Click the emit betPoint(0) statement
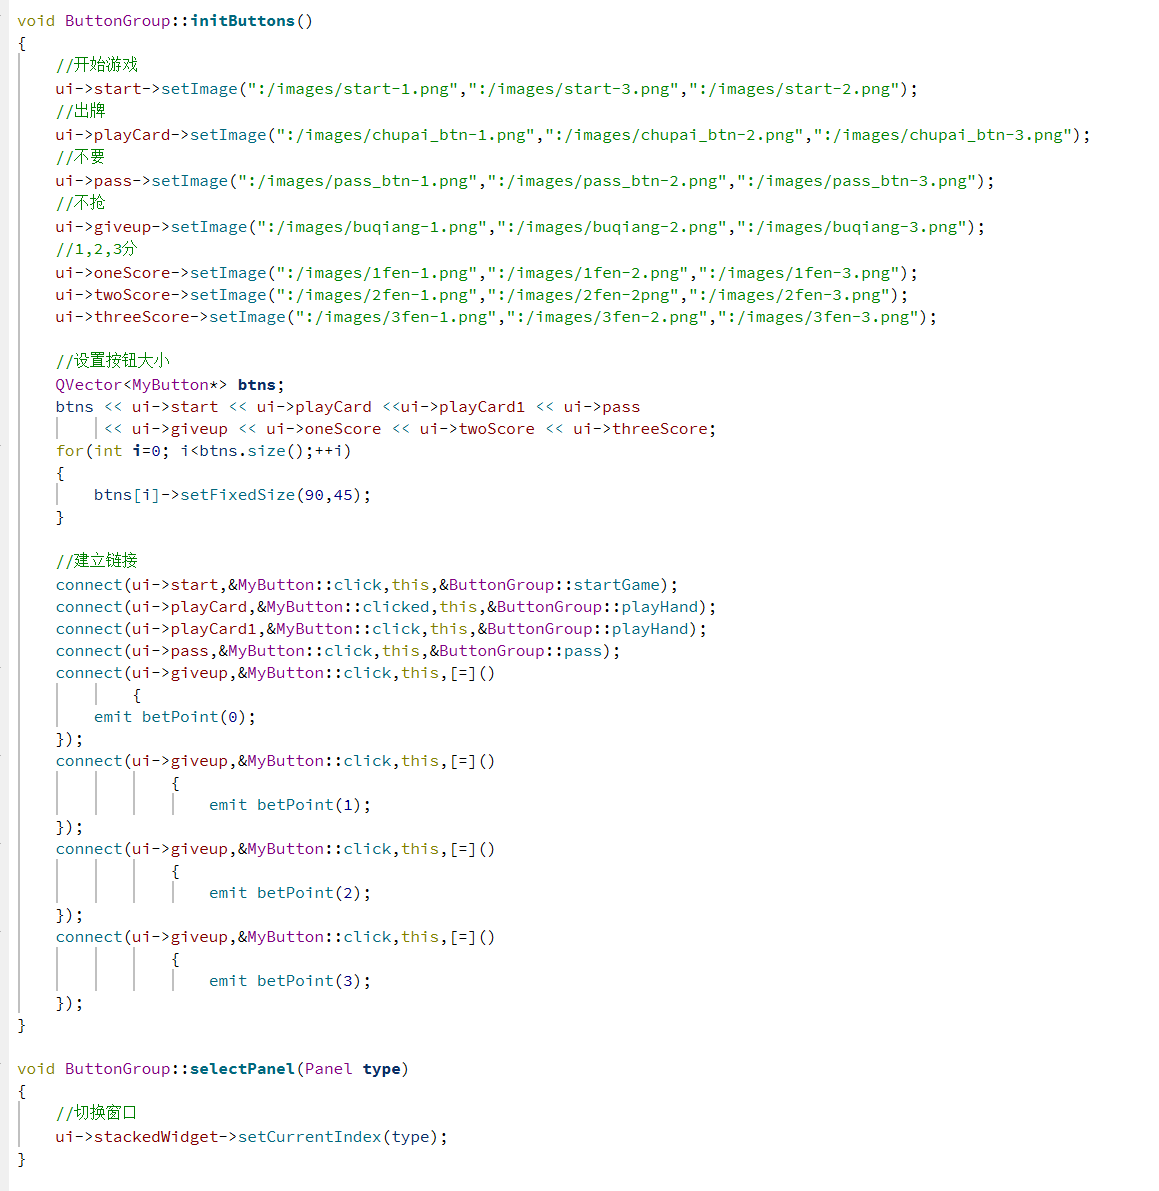1159x1191 pixels. coord(175,717)
